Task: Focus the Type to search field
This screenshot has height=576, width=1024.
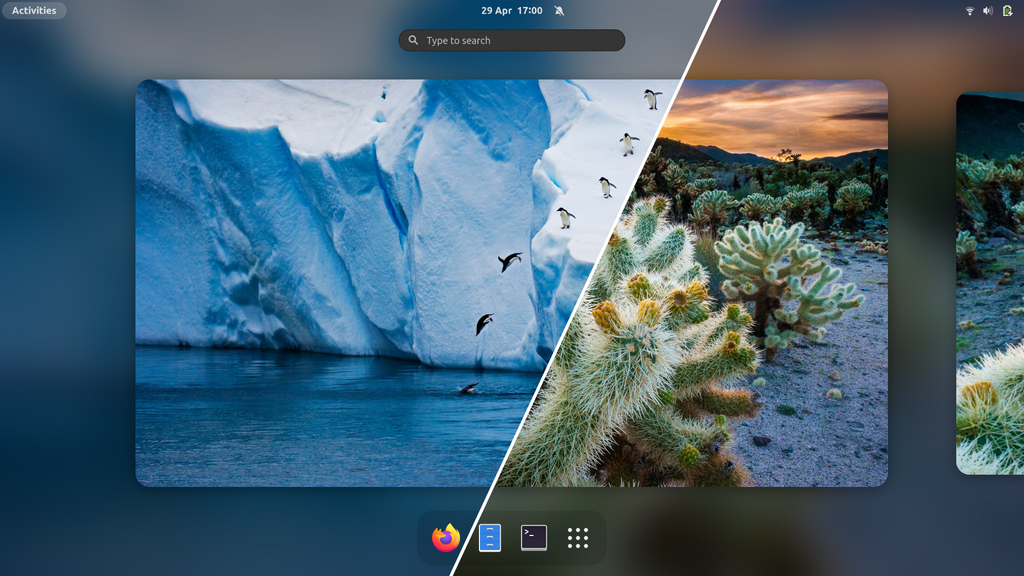Action: tap(520, 41)
